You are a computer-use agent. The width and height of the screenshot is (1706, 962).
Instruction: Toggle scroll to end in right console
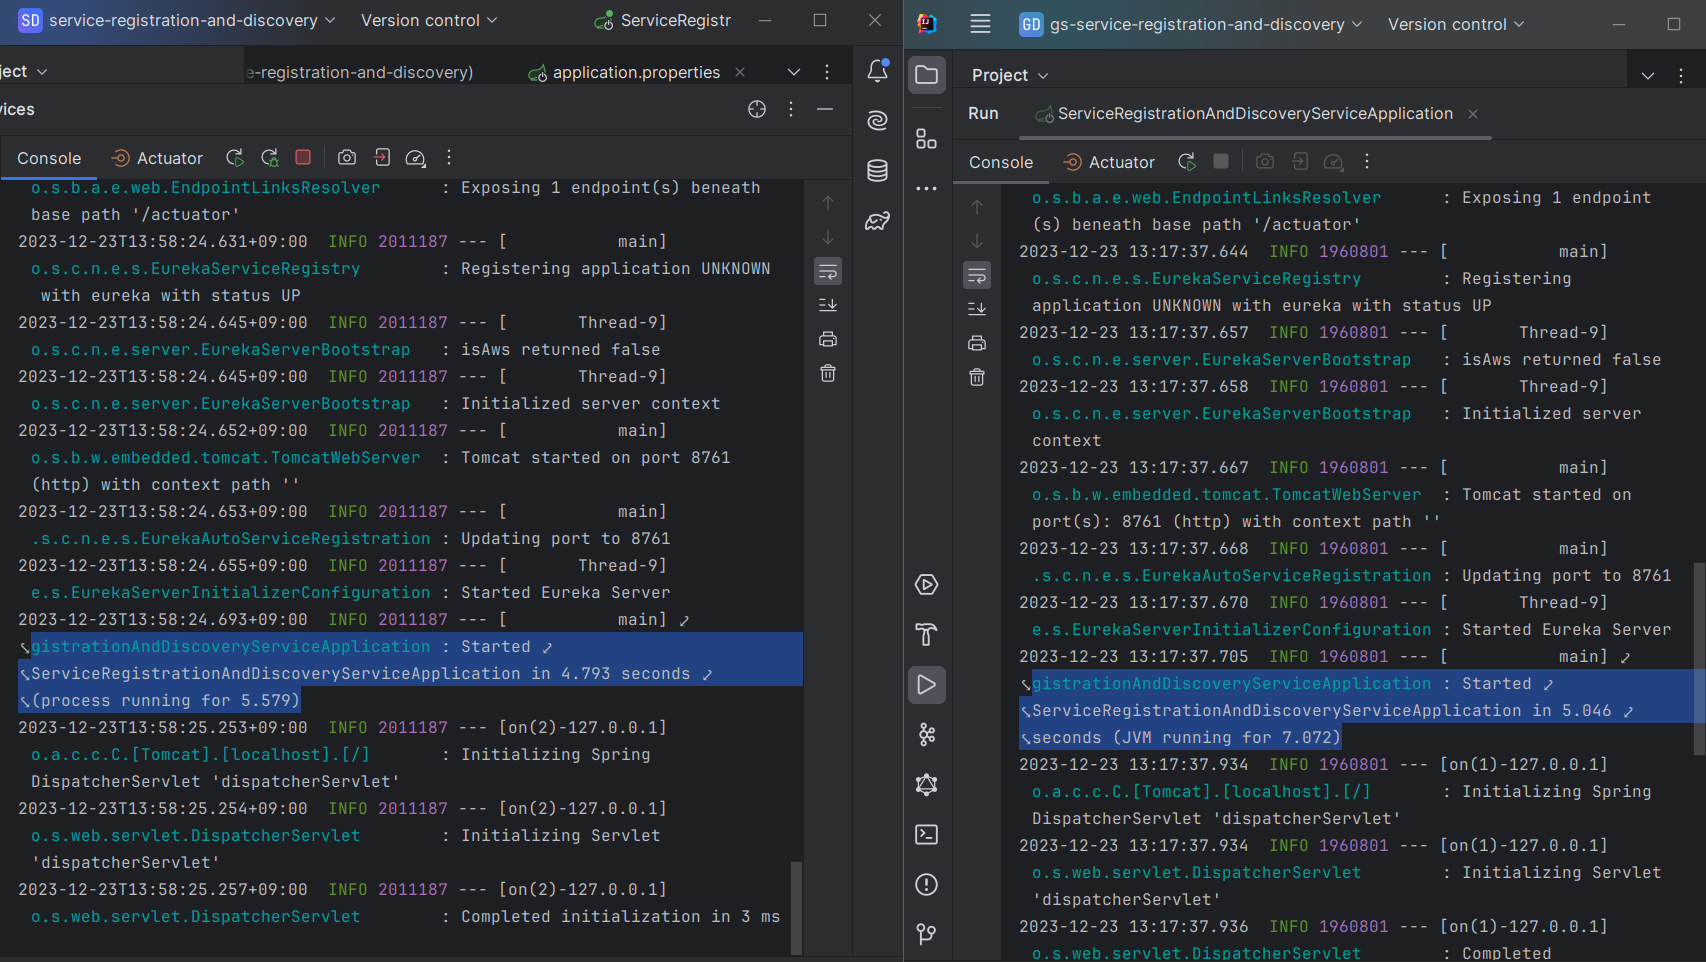pos(977,309)
